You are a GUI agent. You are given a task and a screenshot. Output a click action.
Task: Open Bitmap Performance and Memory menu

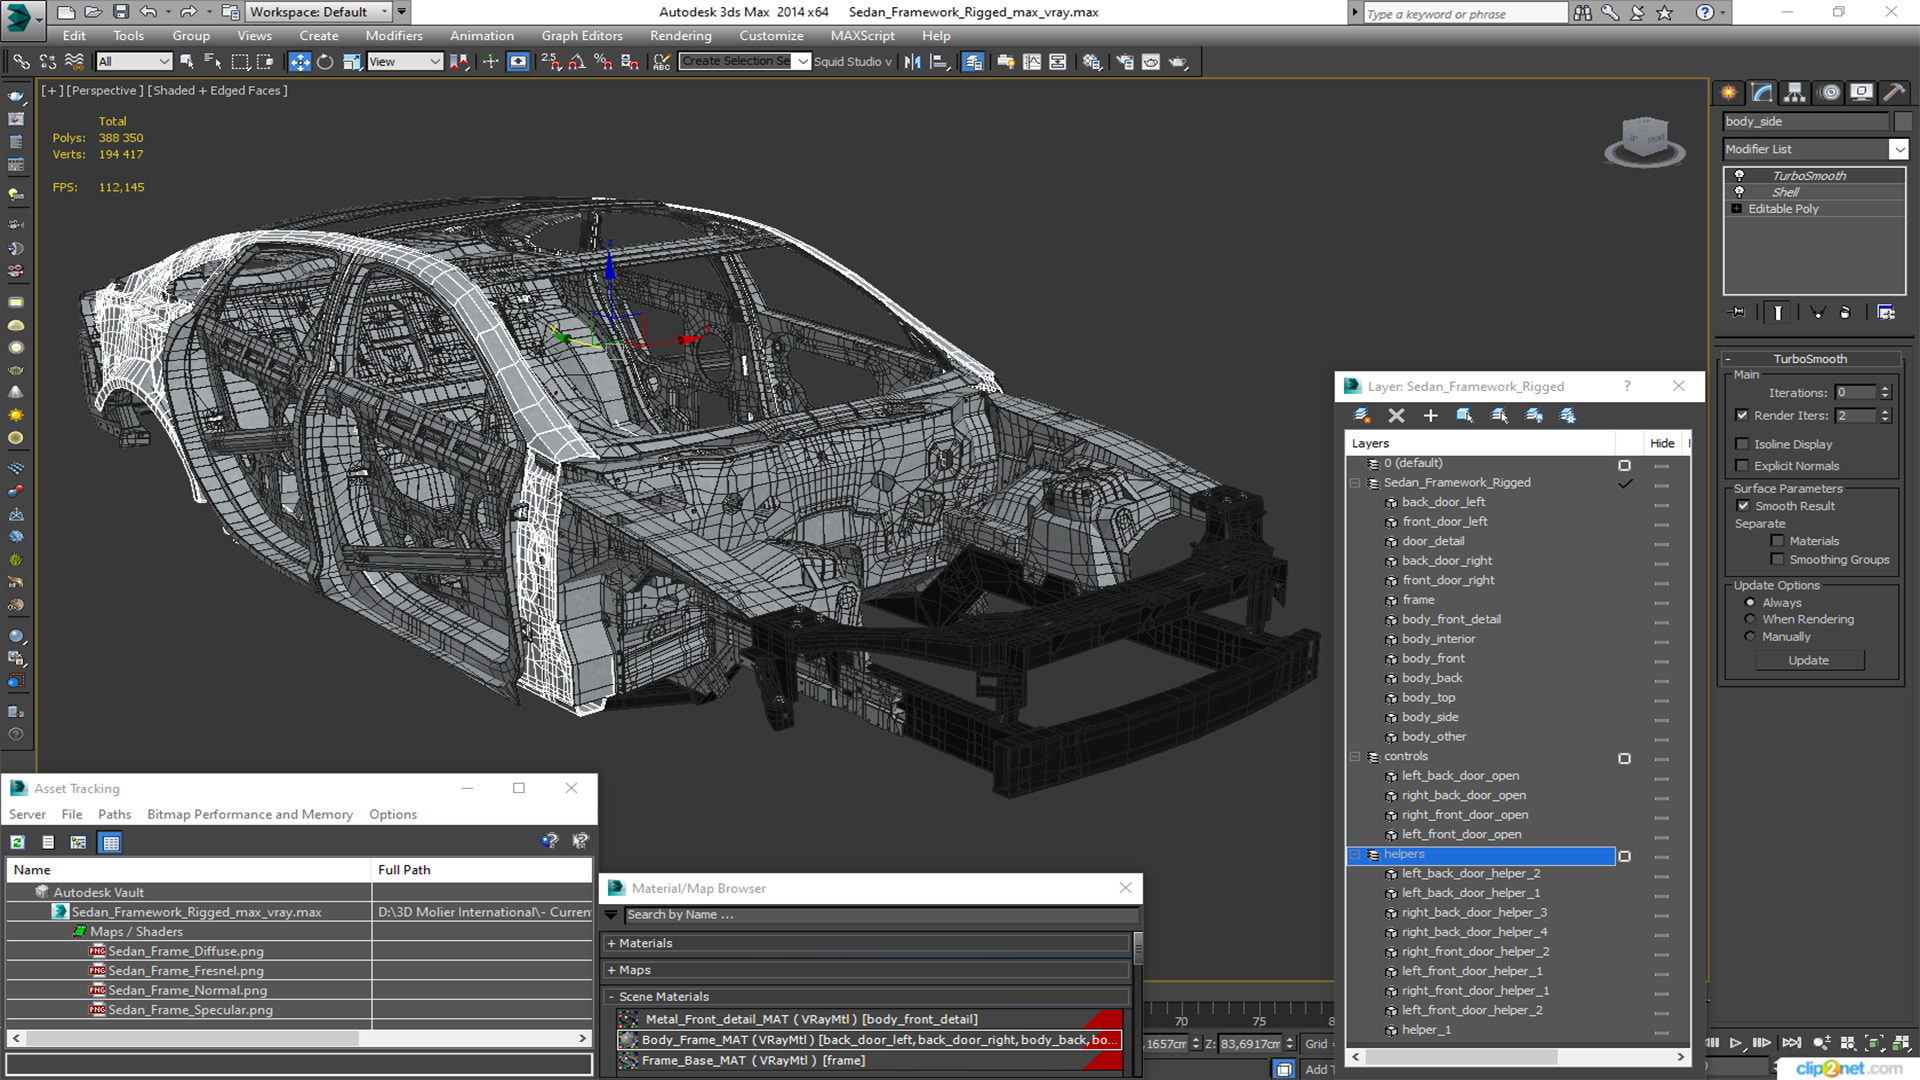250,814
